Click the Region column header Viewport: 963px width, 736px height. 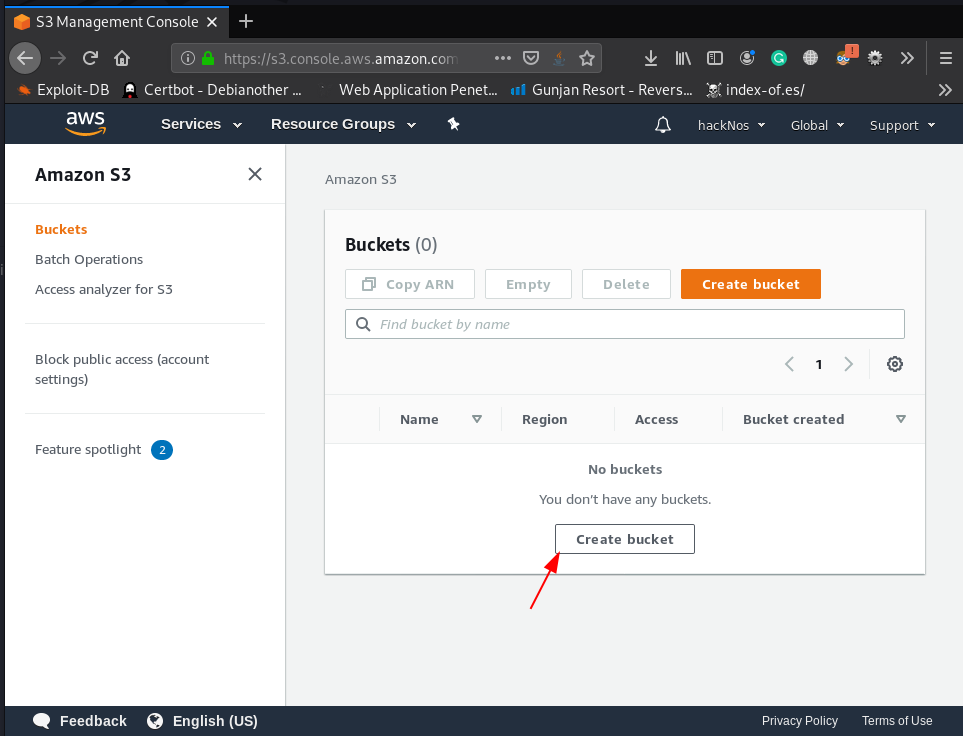(x=545, y=420)
